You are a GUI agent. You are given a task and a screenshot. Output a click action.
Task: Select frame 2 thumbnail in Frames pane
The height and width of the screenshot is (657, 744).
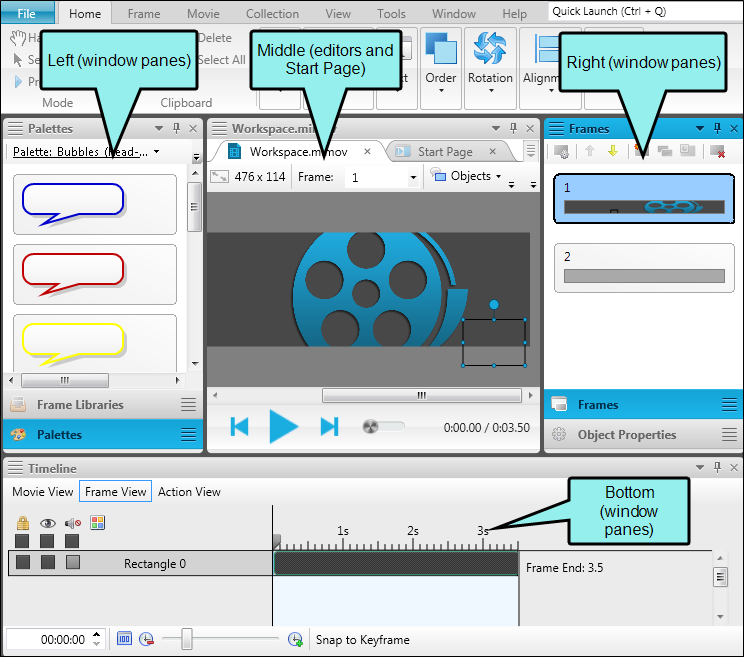click(x=644, y=268)
